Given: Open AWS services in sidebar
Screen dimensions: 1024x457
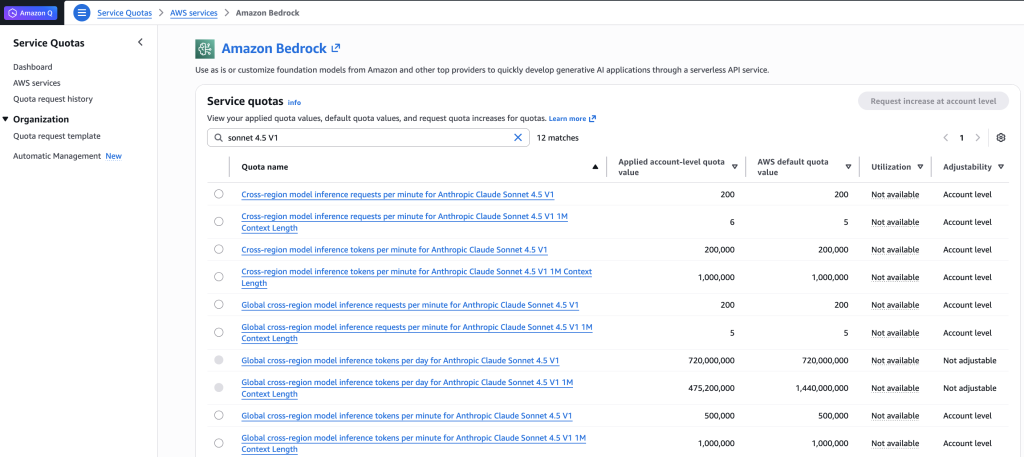Looking at the screenshot, I should pyautogui.click(x=37, y=83).
